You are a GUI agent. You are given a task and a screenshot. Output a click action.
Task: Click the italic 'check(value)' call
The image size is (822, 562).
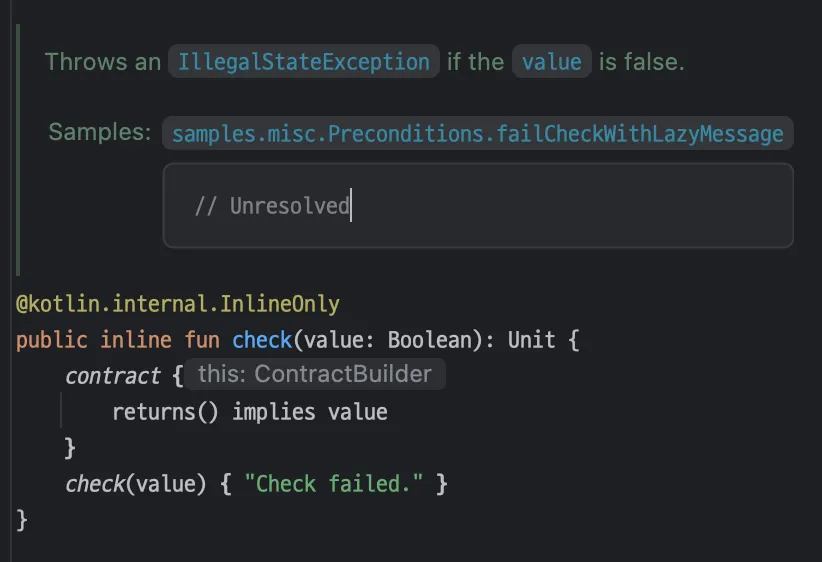pos(135,484)
